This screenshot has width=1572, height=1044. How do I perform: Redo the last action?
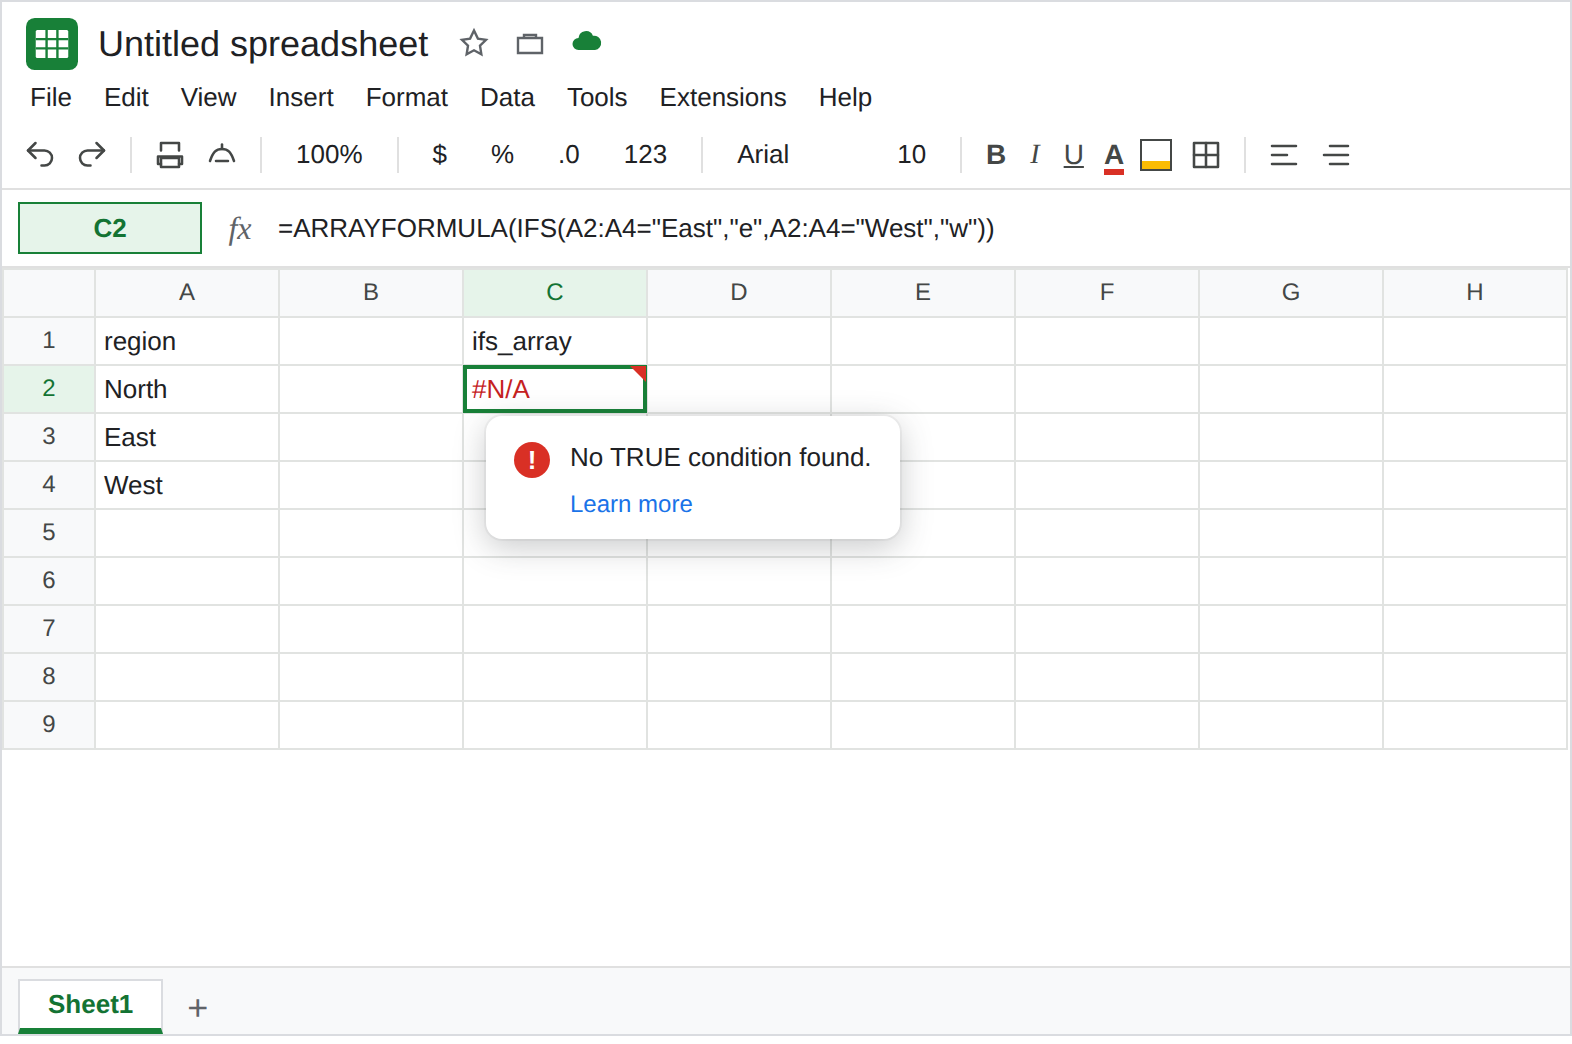click(92, 155)
